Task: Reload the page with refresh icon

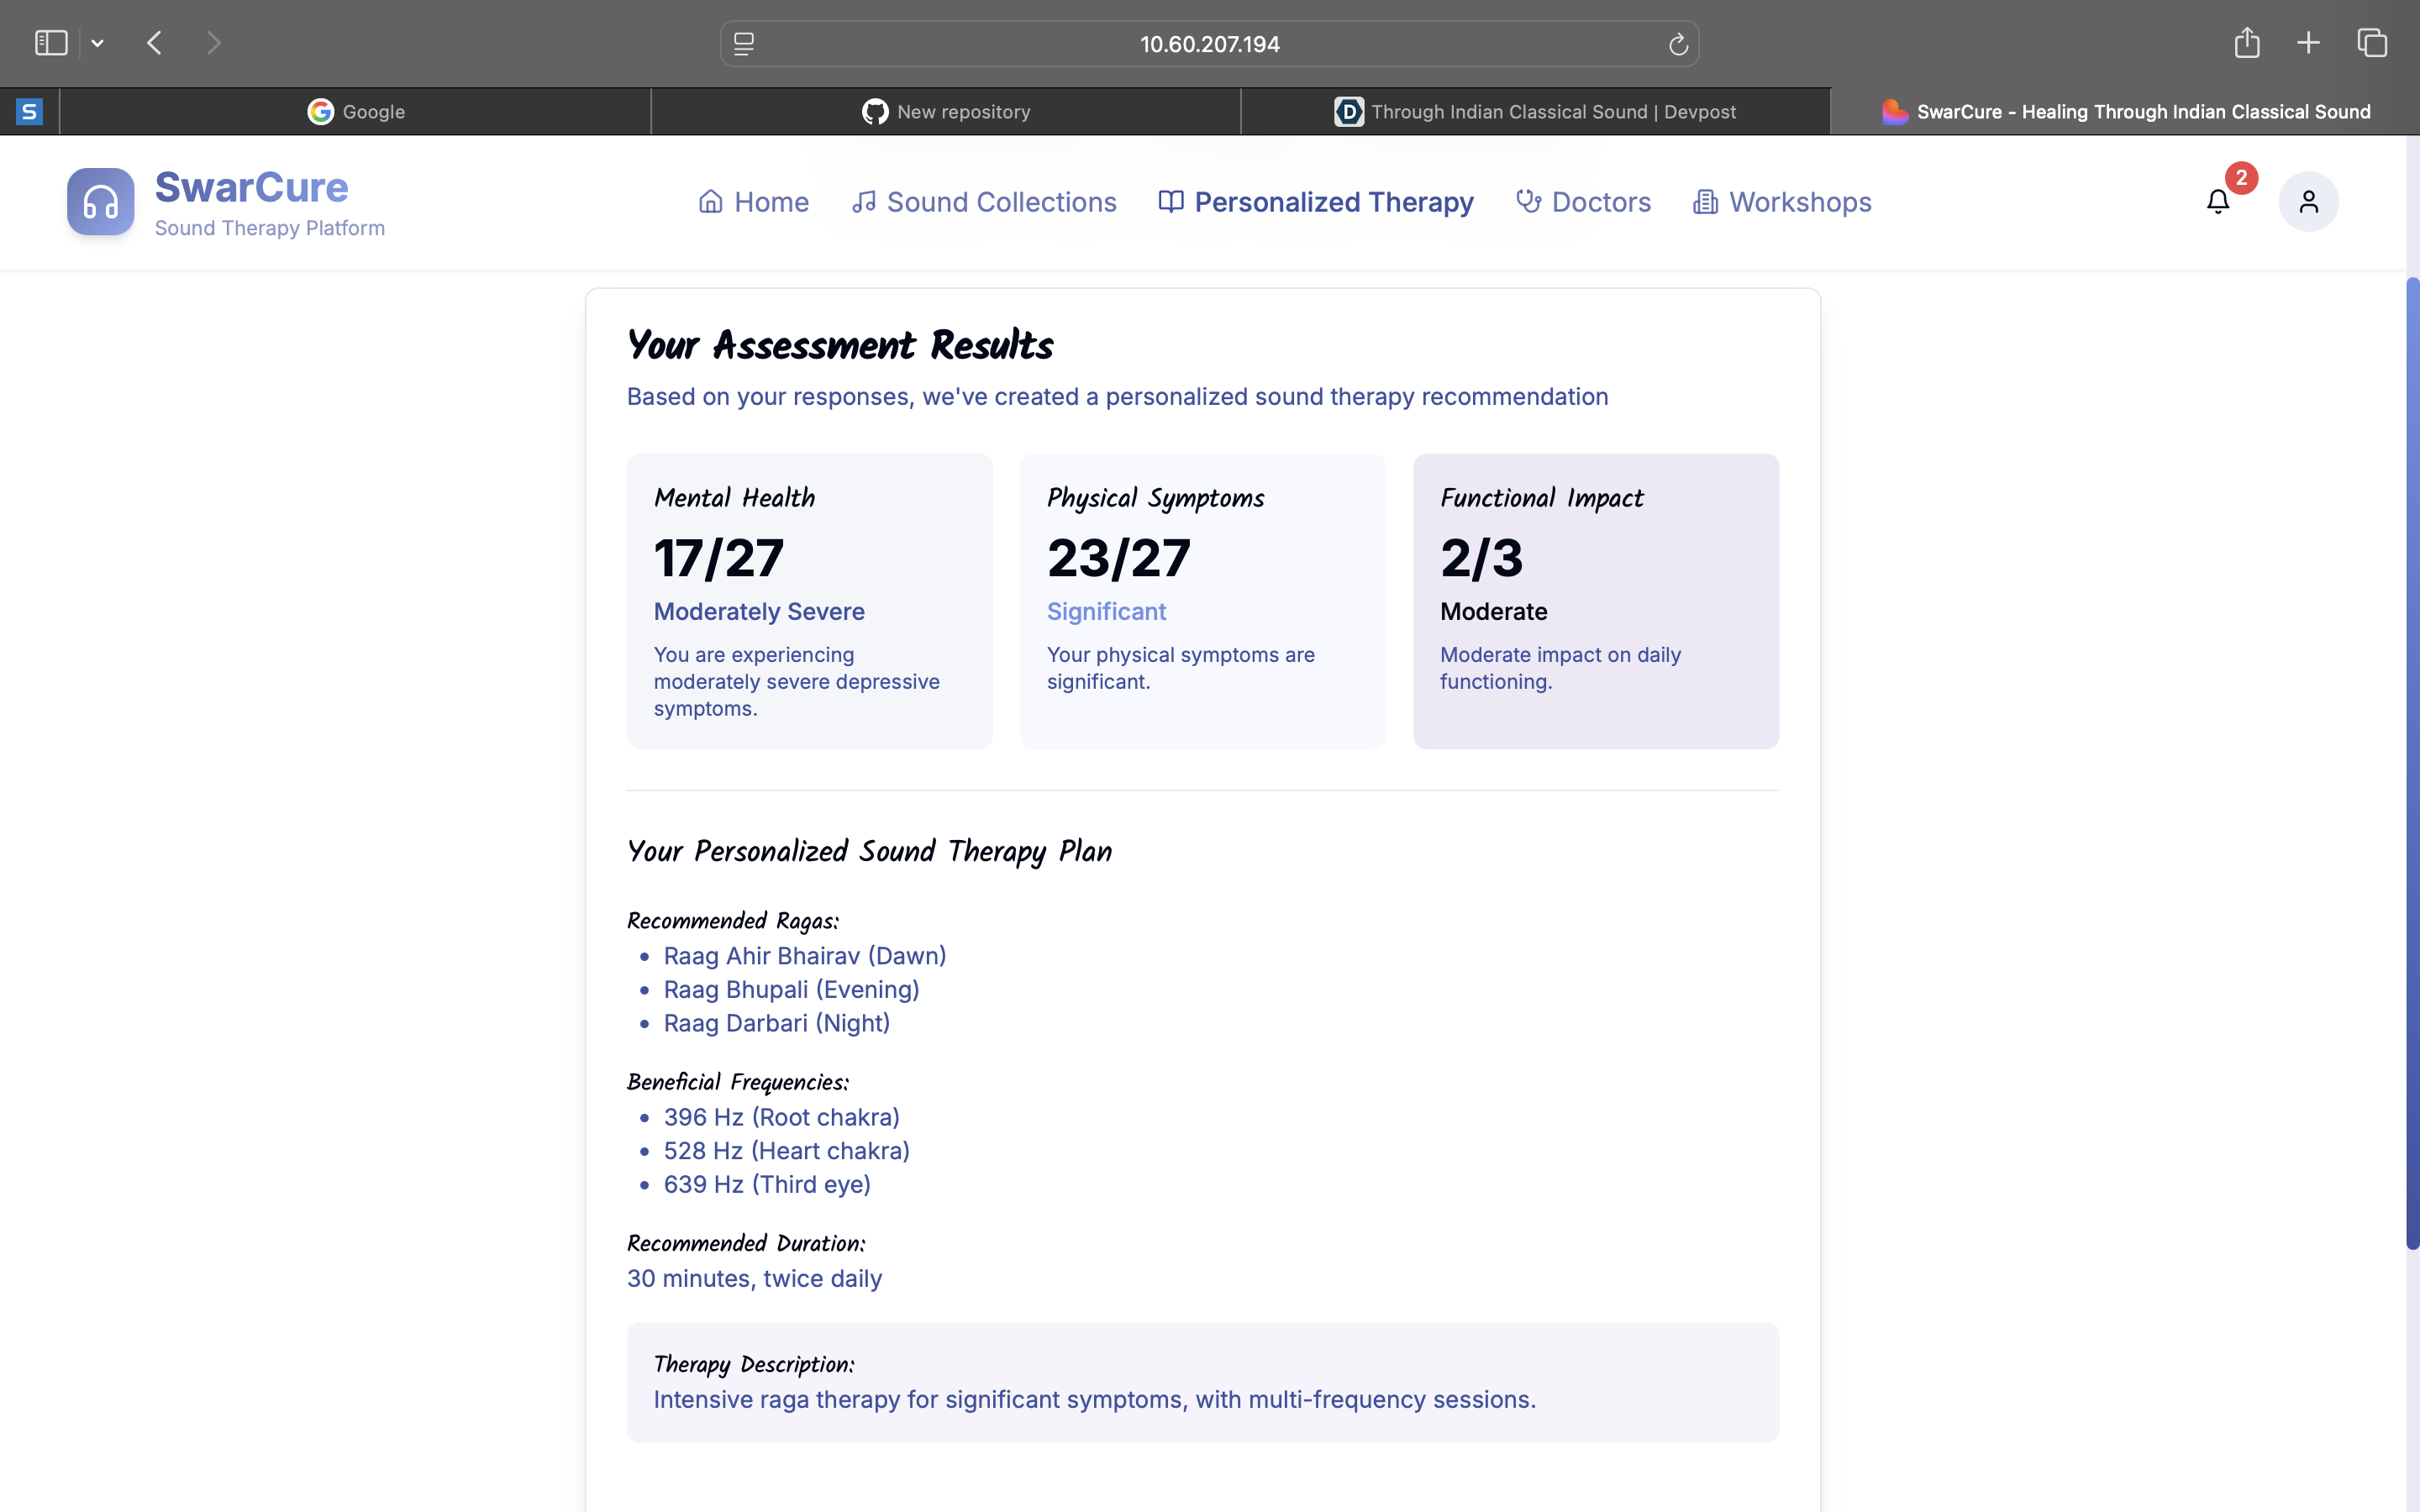Action: pyautogui.click(x=1678, y=44)
